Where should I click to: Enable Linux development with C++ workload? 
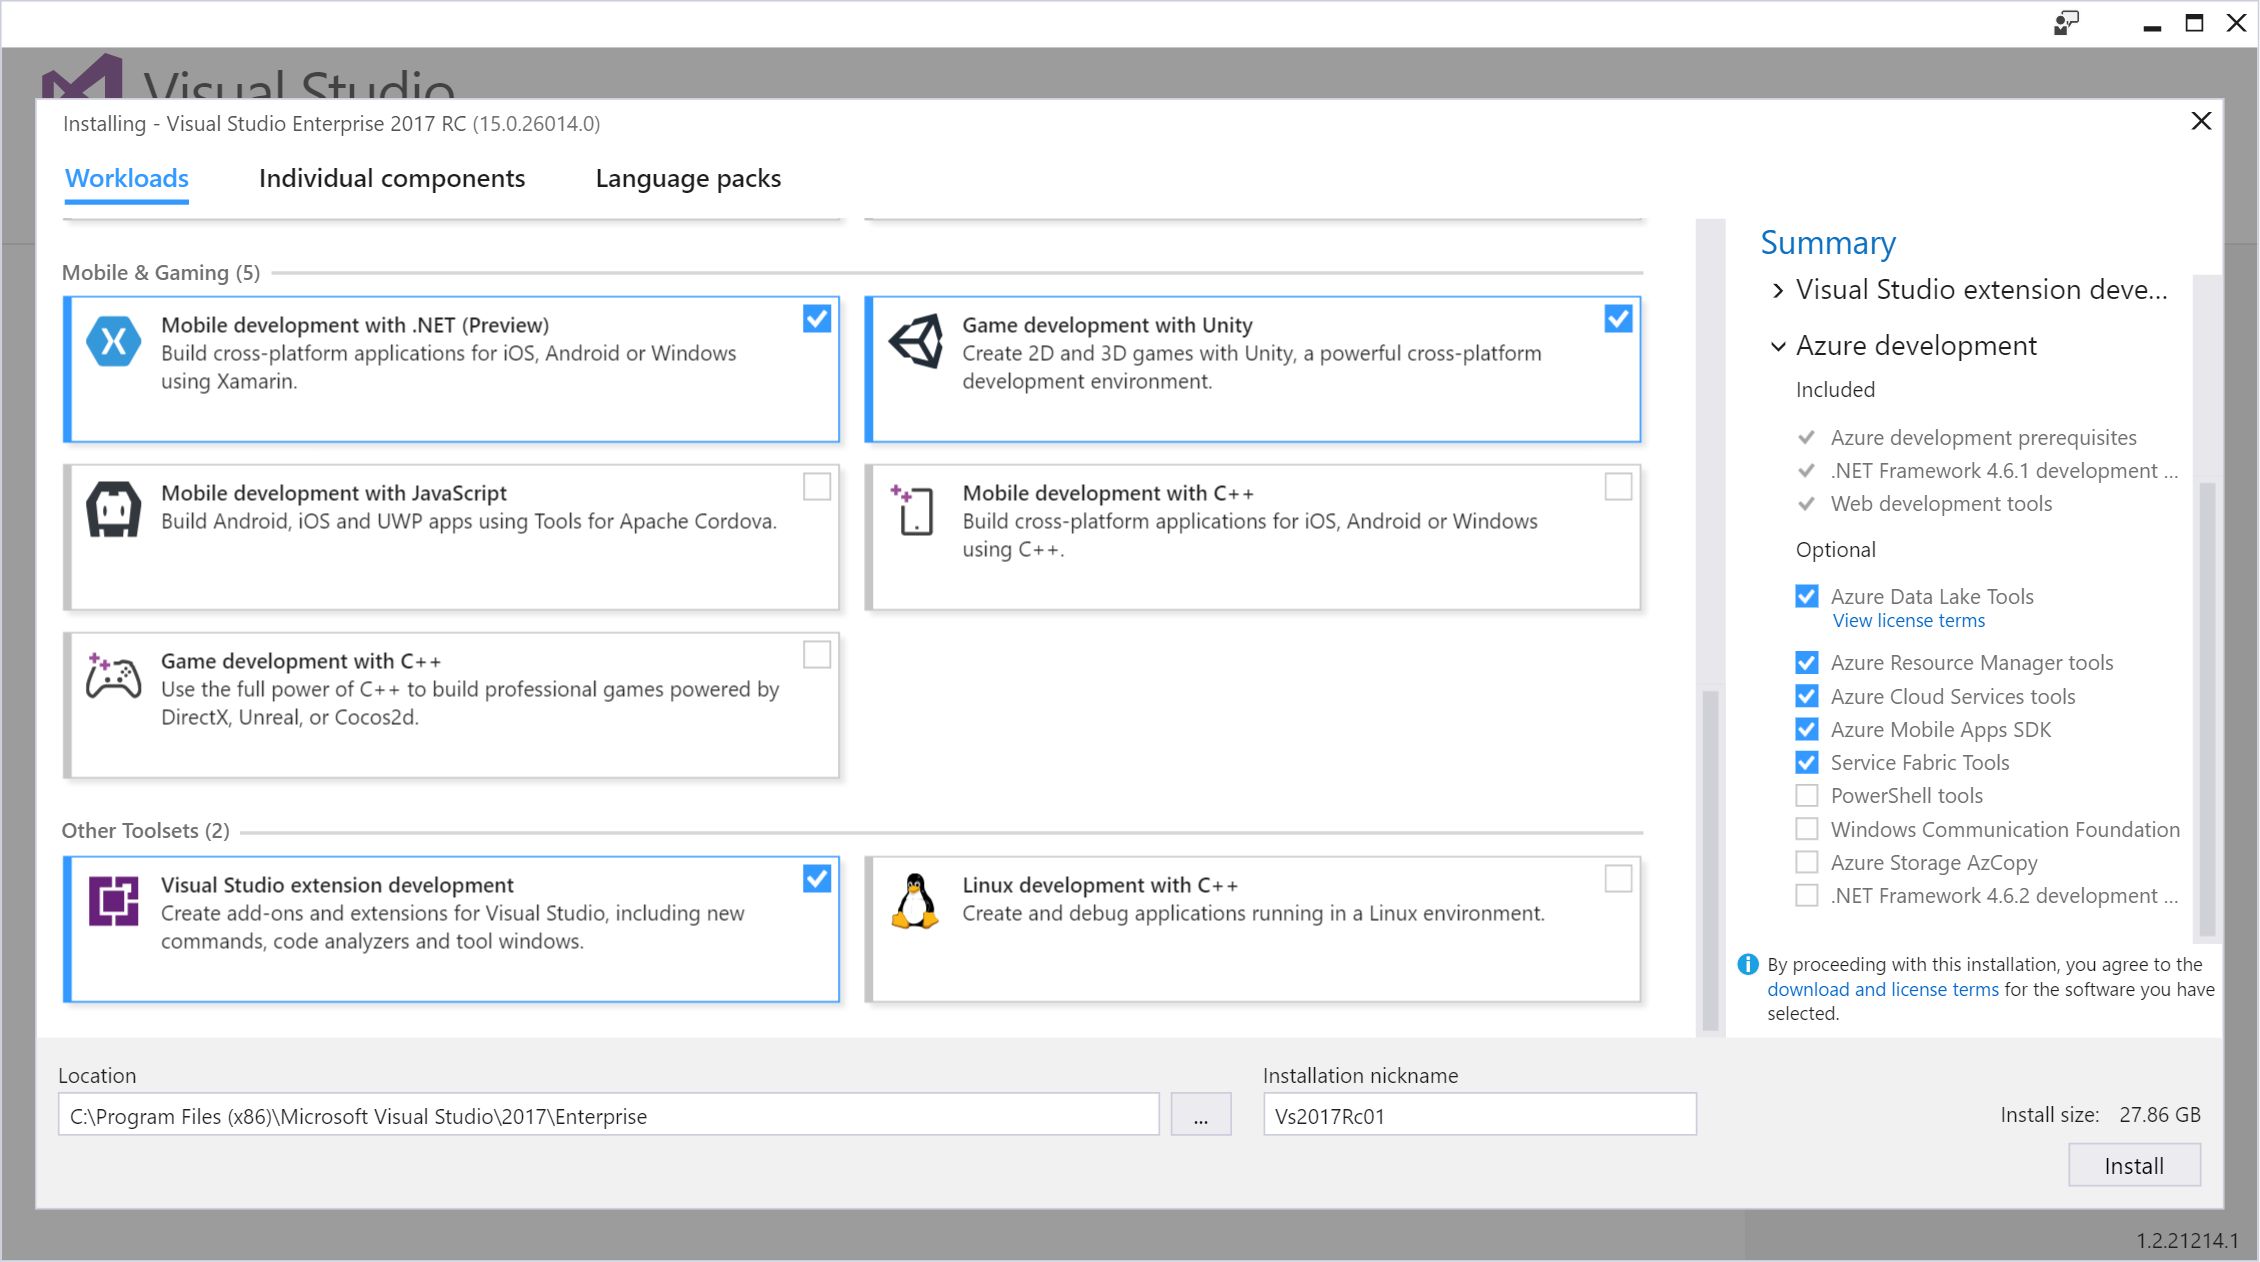click(1618, 879)
